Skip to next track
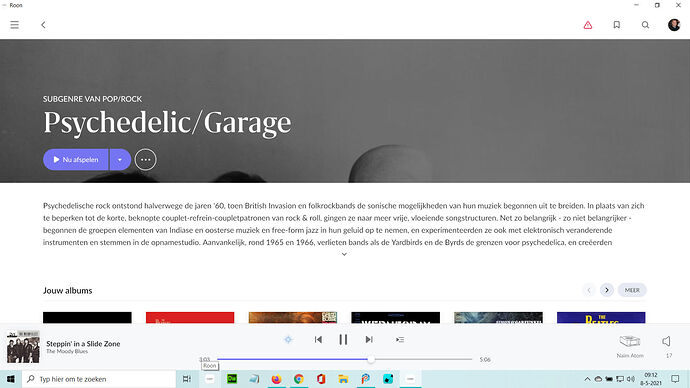Image resolution: width=690 pixels, height=388 pixels. pyautogui.click(x=369, y=339)
